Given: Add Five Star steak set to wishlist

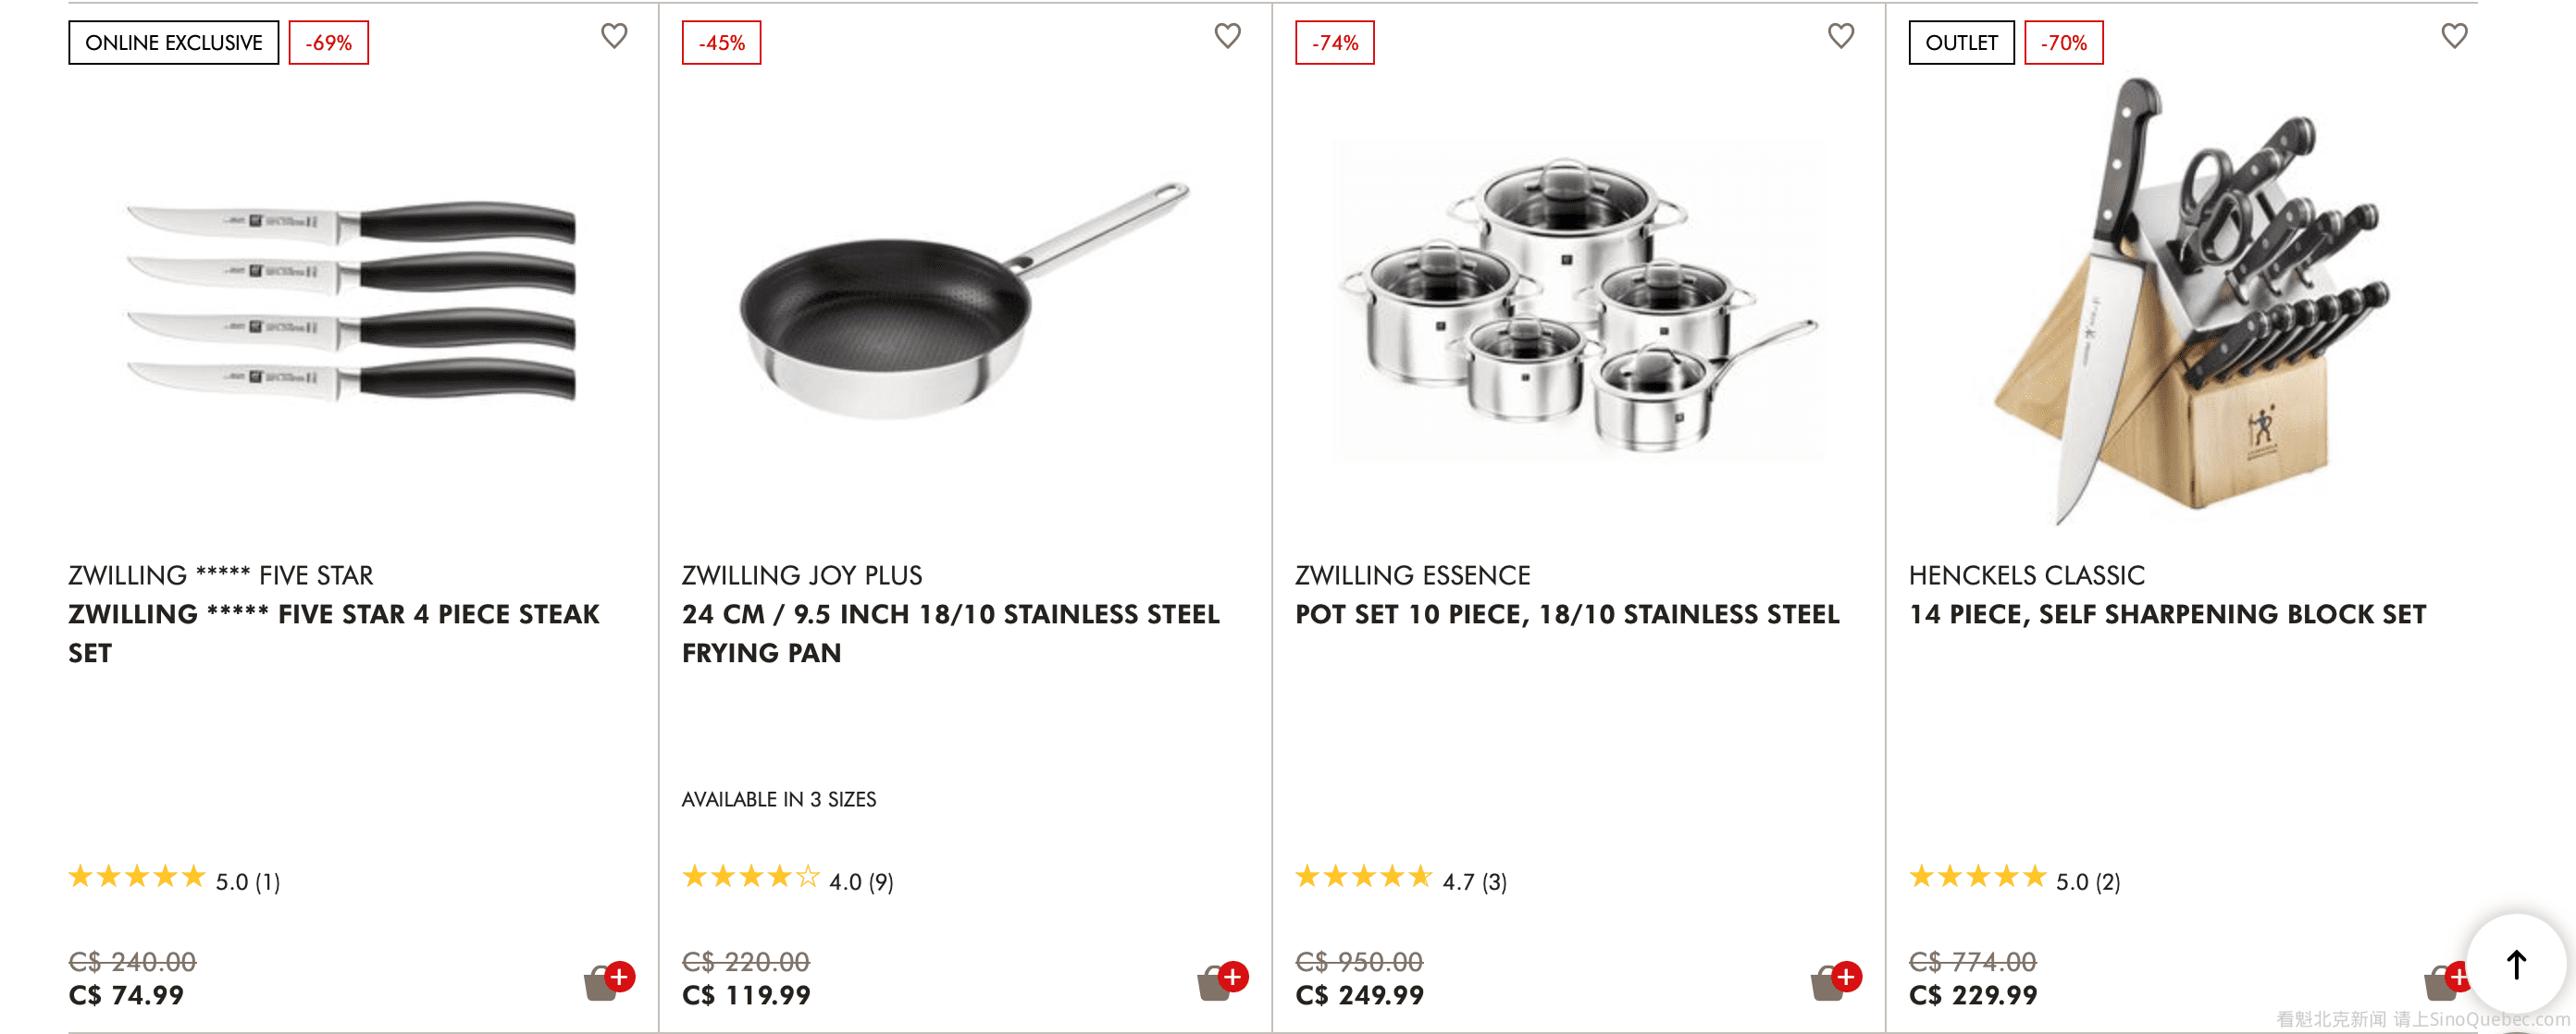Looking at the screenshot, I should click(613, 36).
